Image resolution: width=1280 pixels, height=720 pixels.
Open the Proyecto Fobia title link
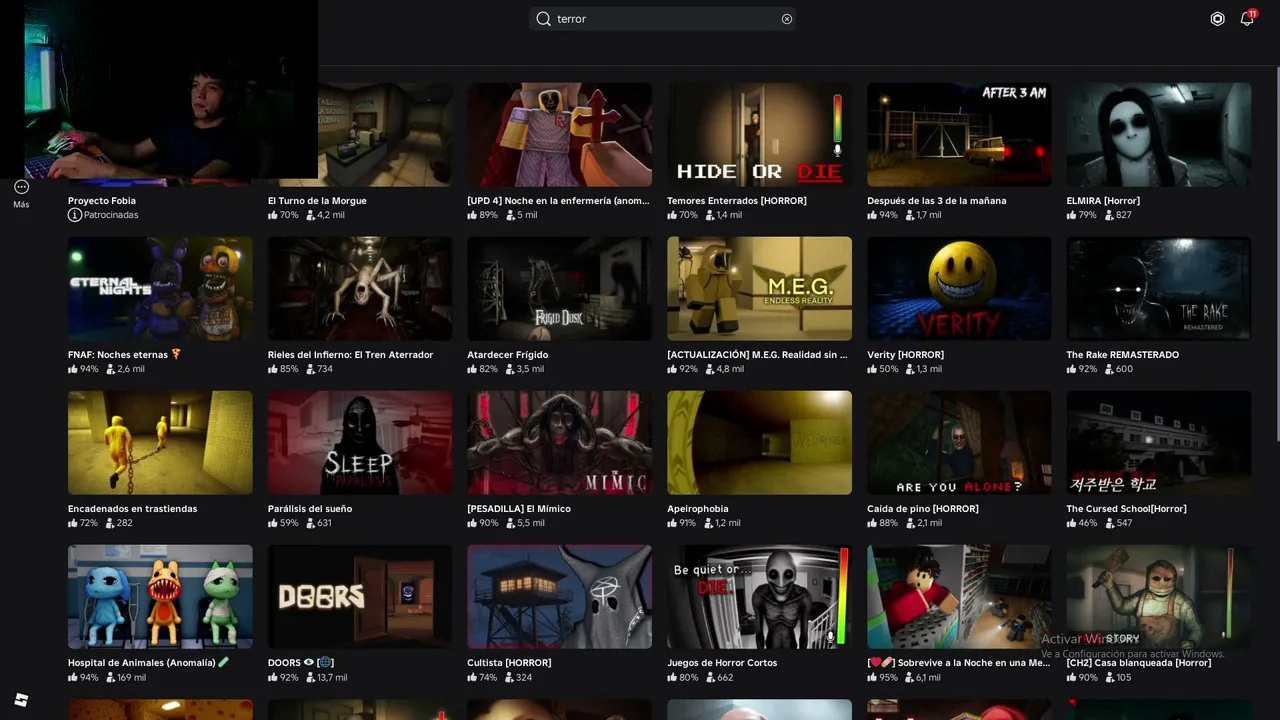(x=102, y=201)
